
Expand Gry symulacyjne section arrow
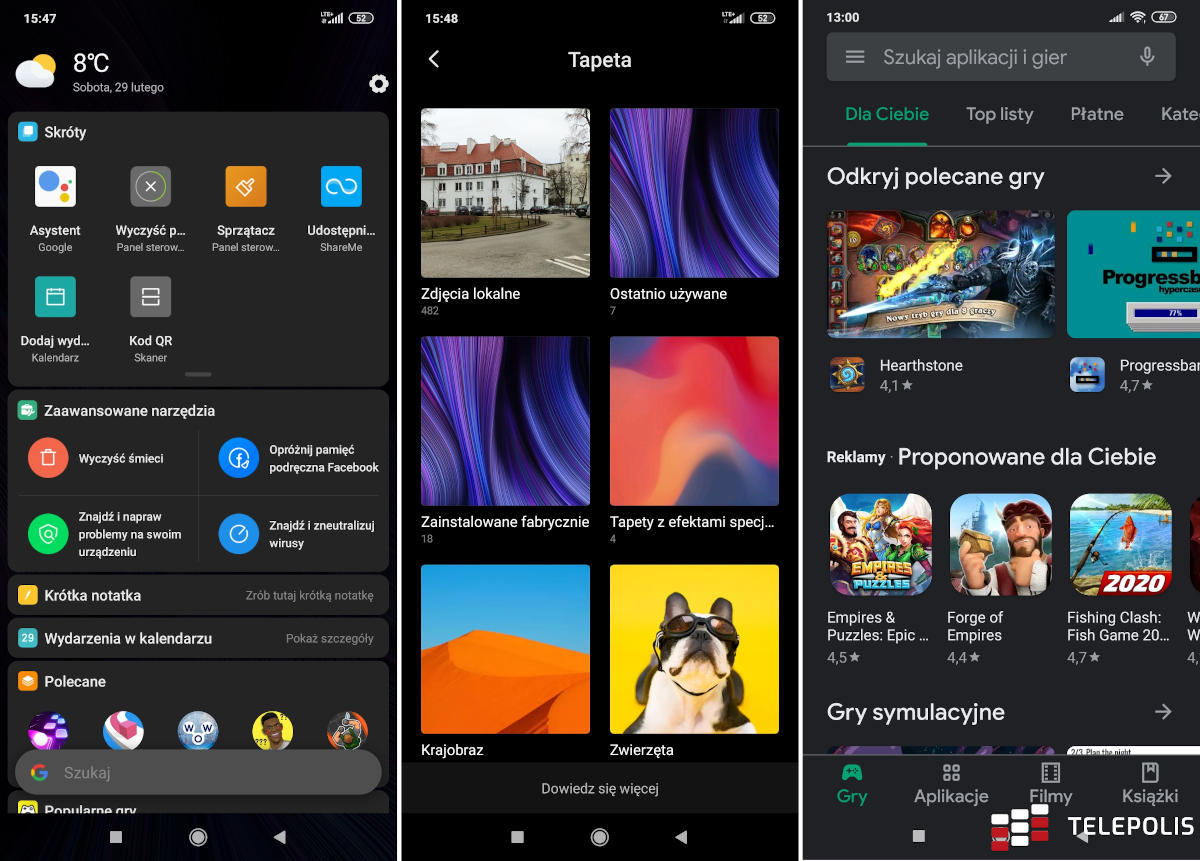coord(1162,712)
